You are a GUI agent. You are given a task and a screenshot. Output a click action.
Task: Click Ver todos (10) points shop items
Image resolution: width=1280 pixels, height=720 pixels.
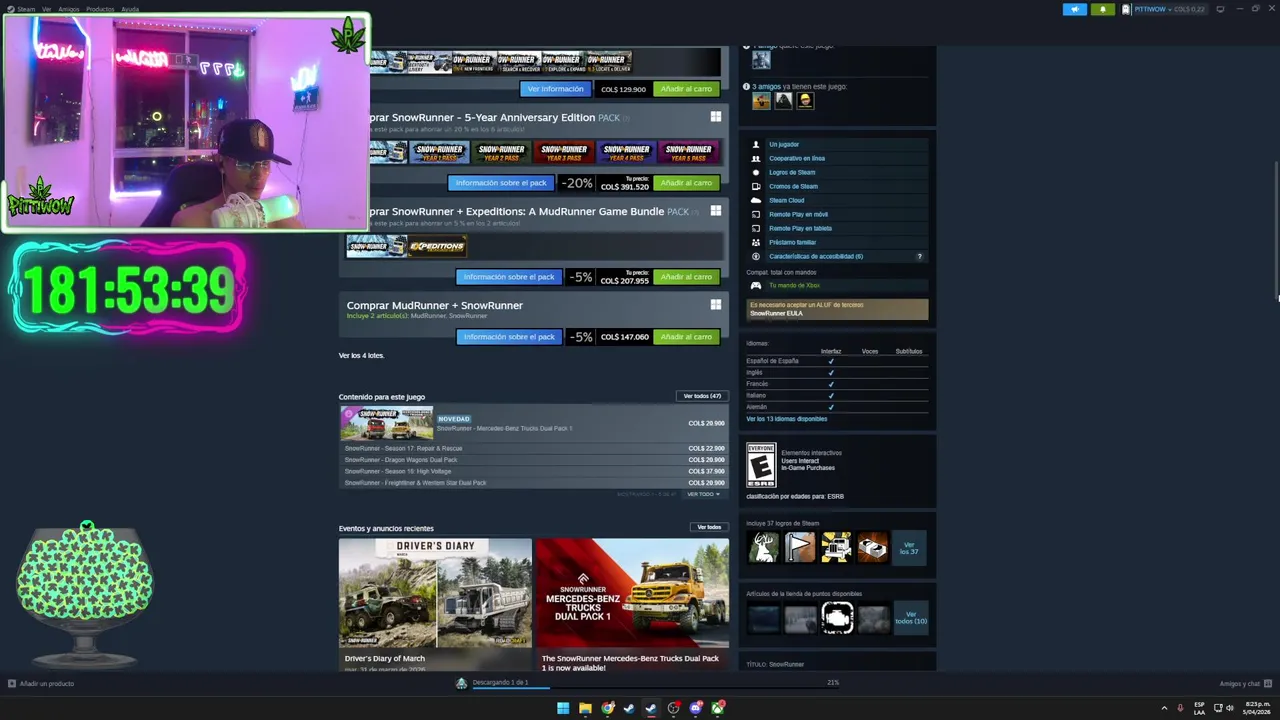(x=910, y=618)
